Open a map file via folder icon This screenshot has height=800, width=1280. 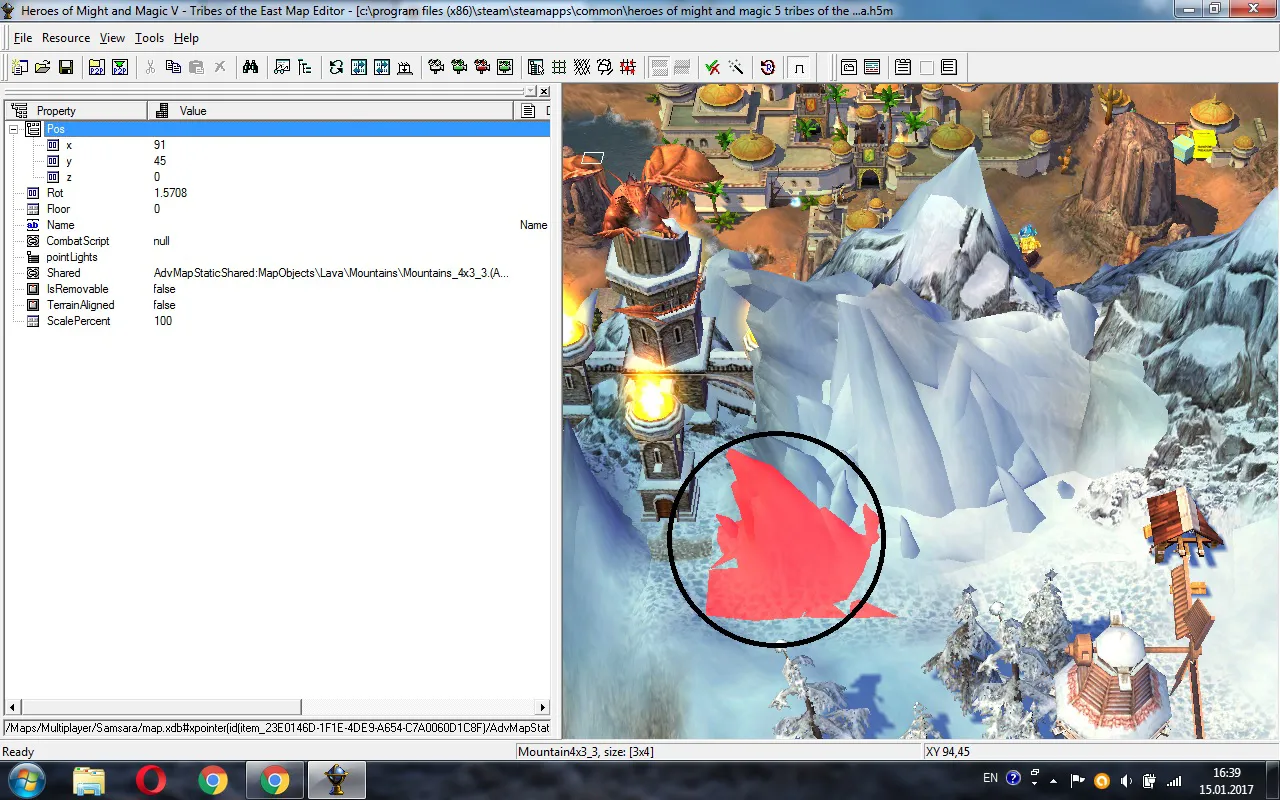coord(42,67)
